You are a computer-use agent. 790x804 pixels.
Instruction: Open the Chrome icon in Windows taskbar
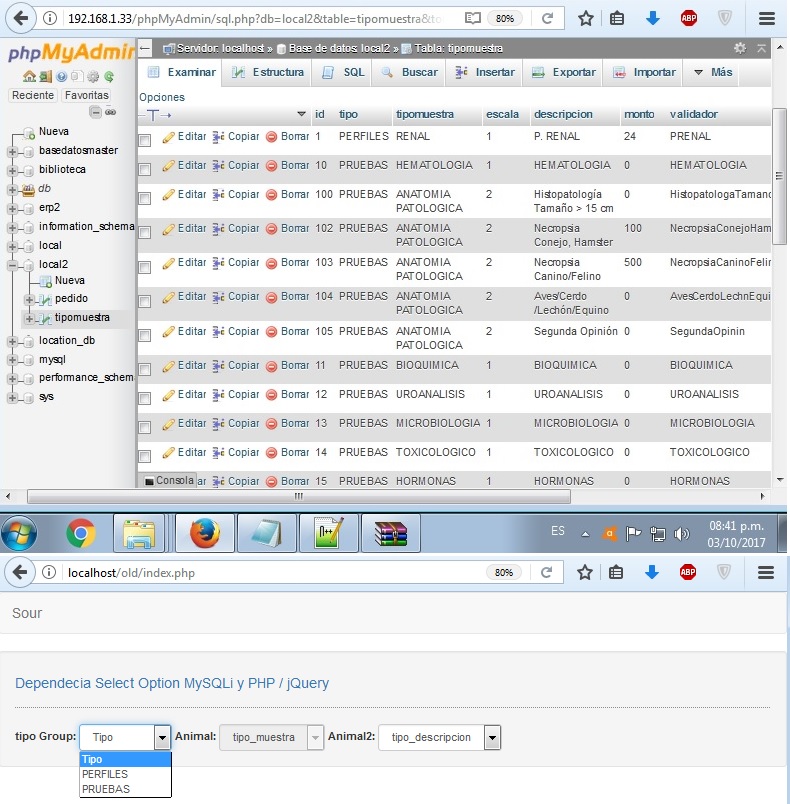point(81,534)
